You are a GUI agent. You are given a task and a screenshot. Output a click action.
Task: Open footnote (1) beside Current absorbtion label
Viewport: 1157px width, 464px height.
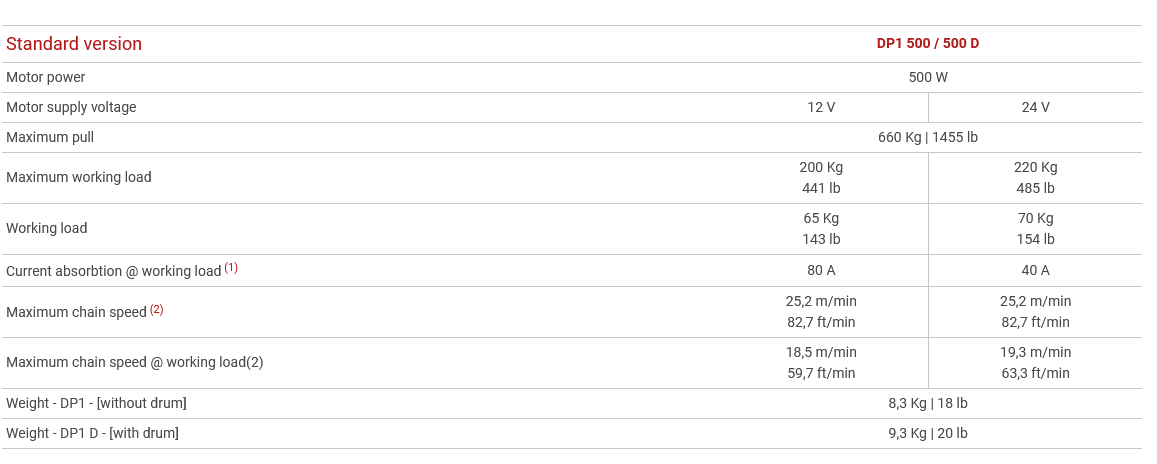pos(231,268)
